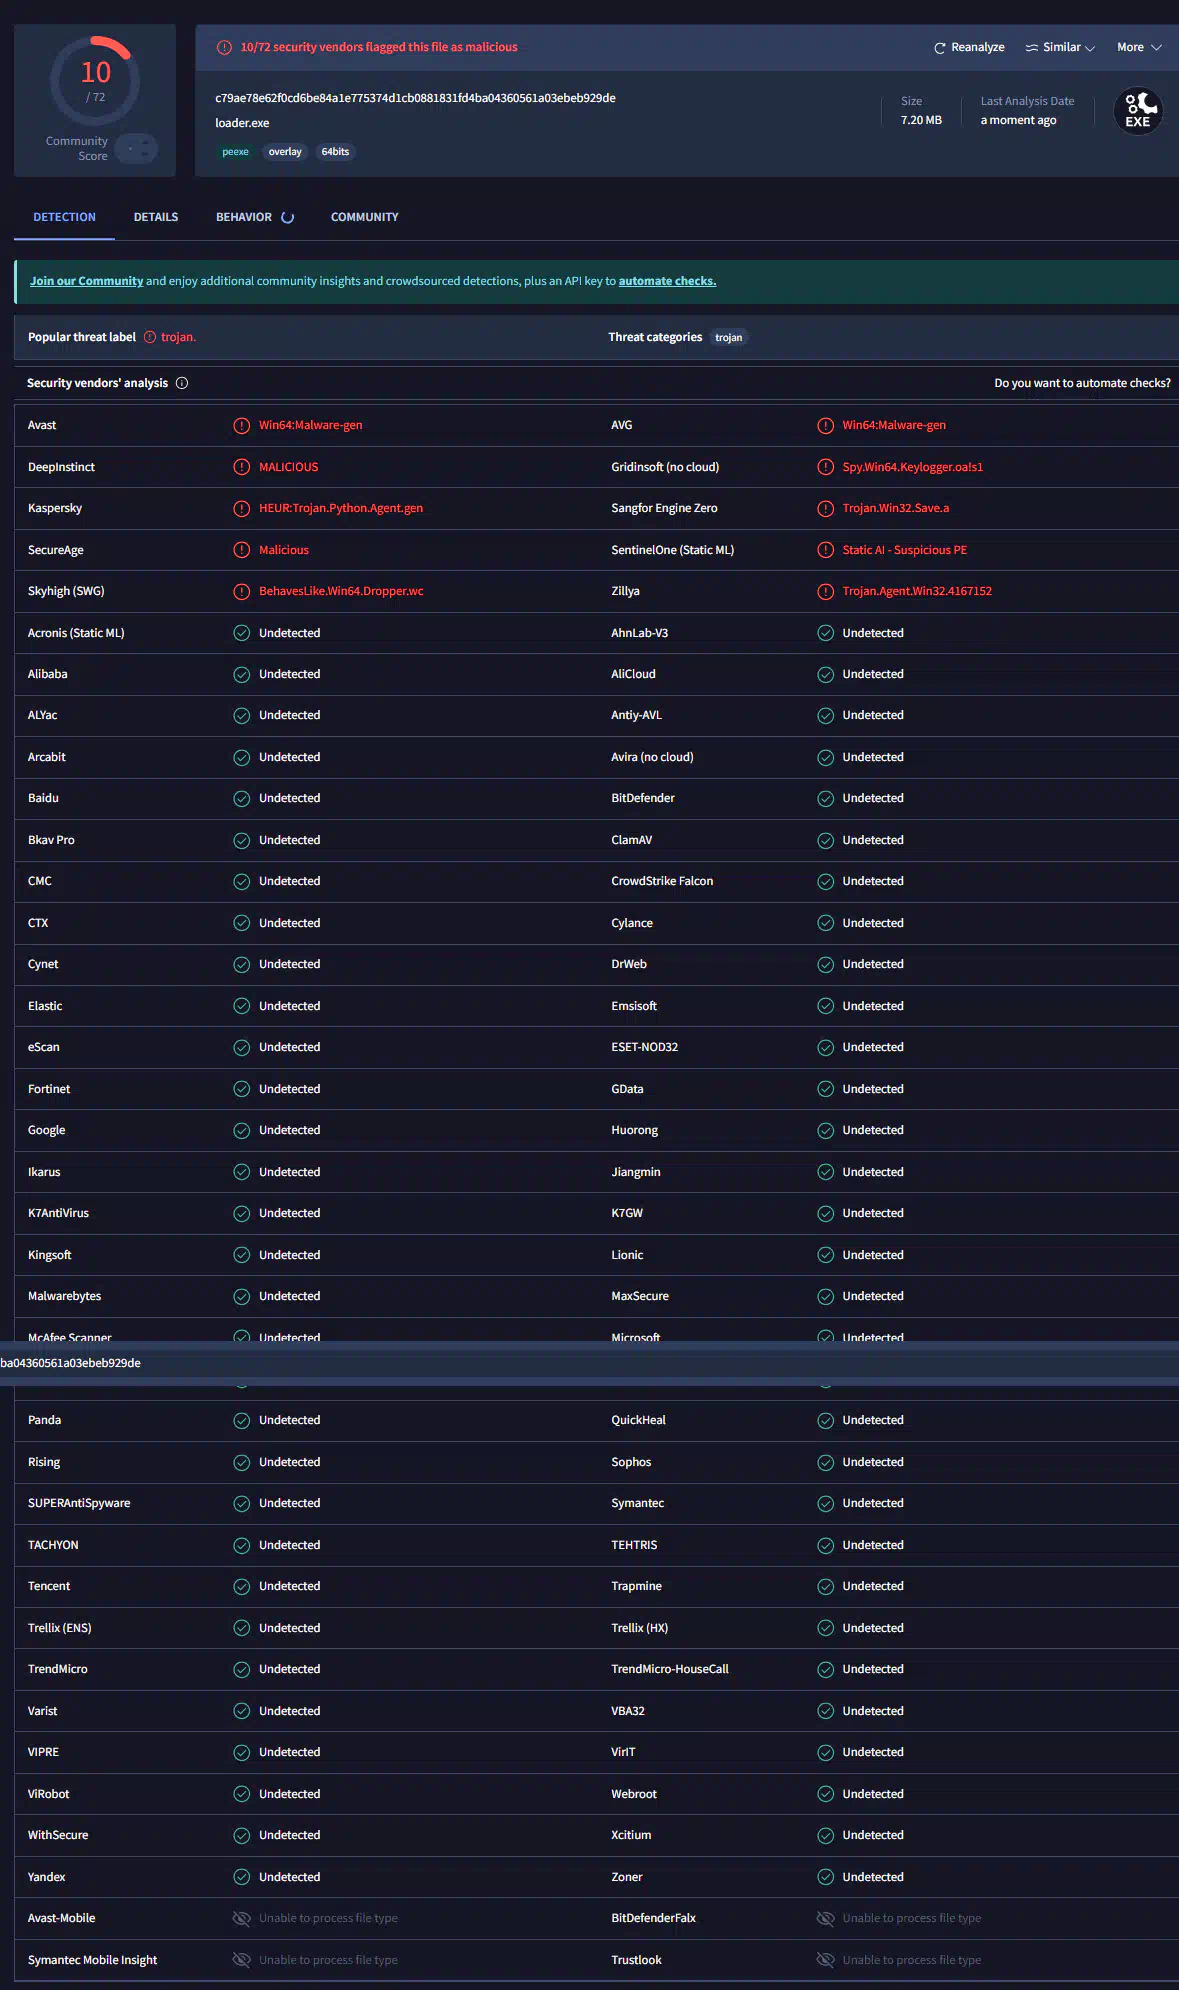Click the Community Score vote control
This screenshot has width=1179, height=1990.
[x=136, y=149]
